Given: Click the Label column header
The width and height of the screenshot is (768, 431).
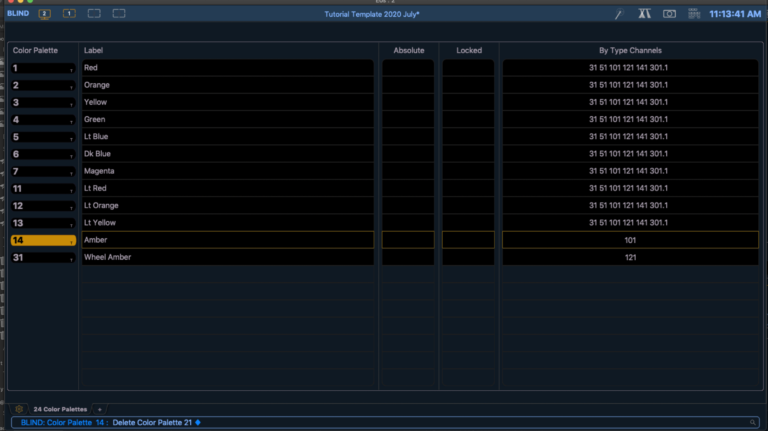Looking at the screenshot, I should click(94, 50).
